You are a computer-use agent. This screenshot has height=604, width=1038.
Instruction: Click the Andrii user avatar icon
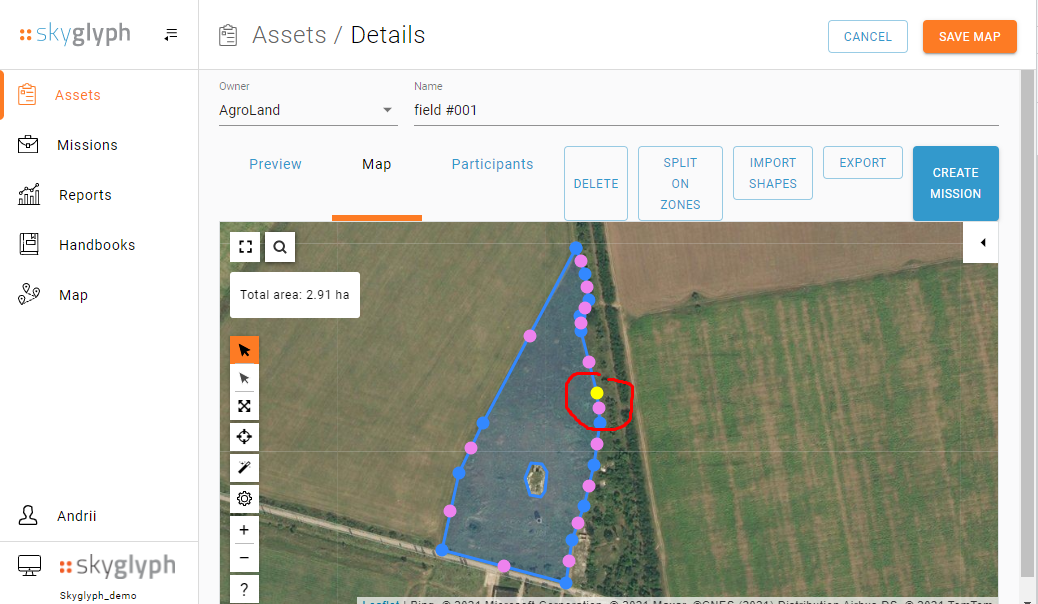point(28,515)
